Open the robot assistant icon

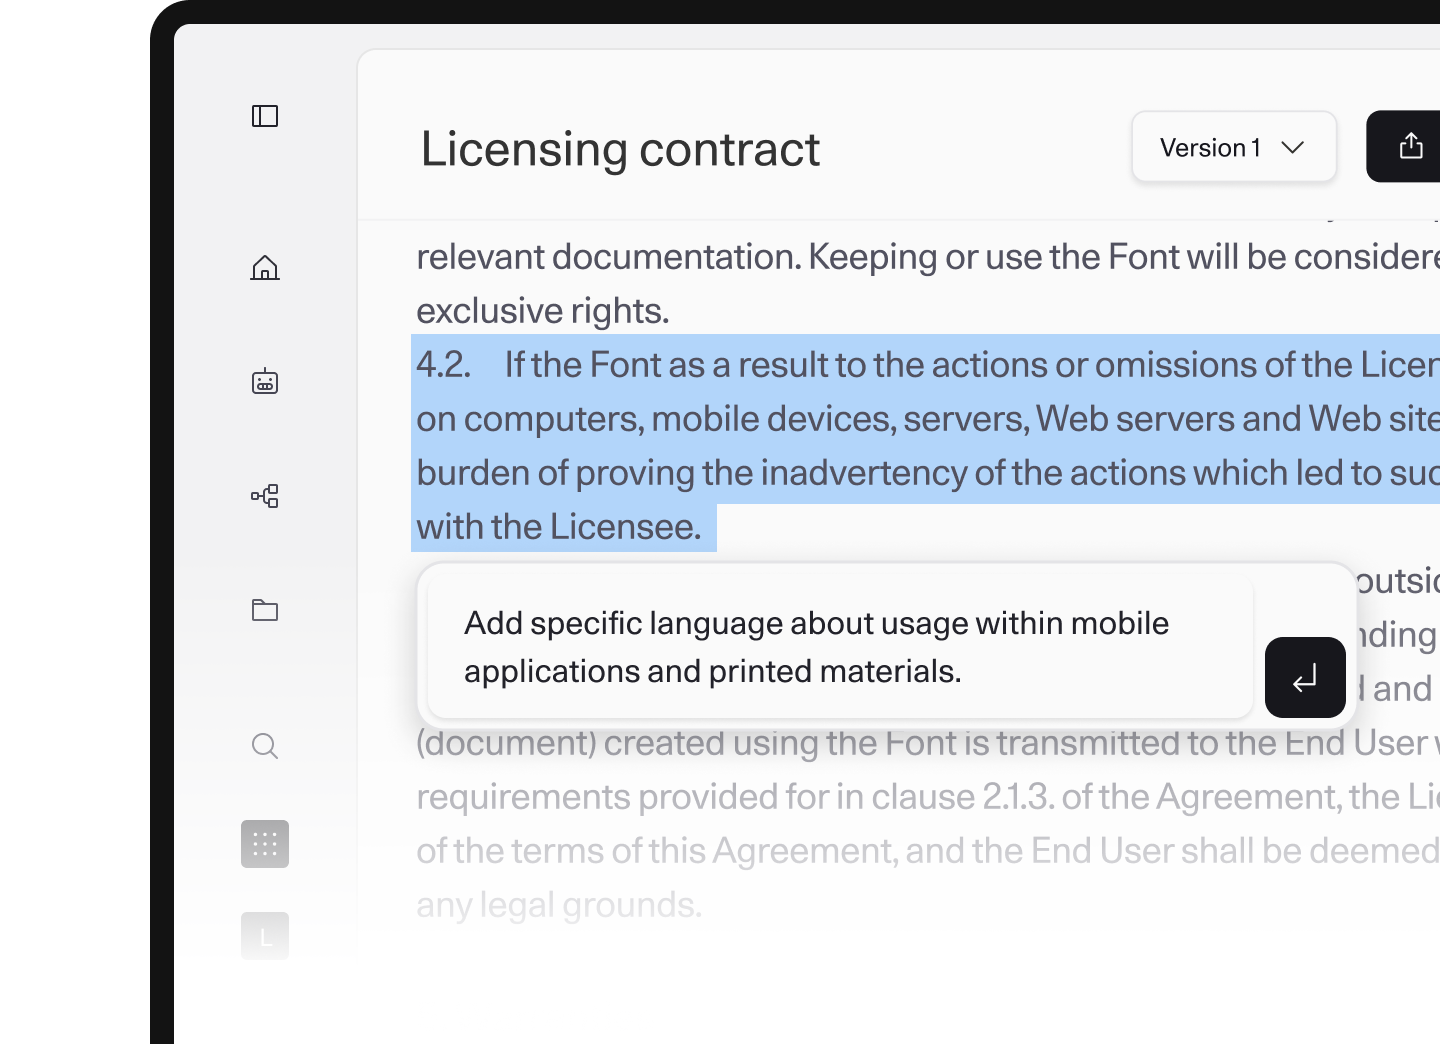[x=265, y=381]
